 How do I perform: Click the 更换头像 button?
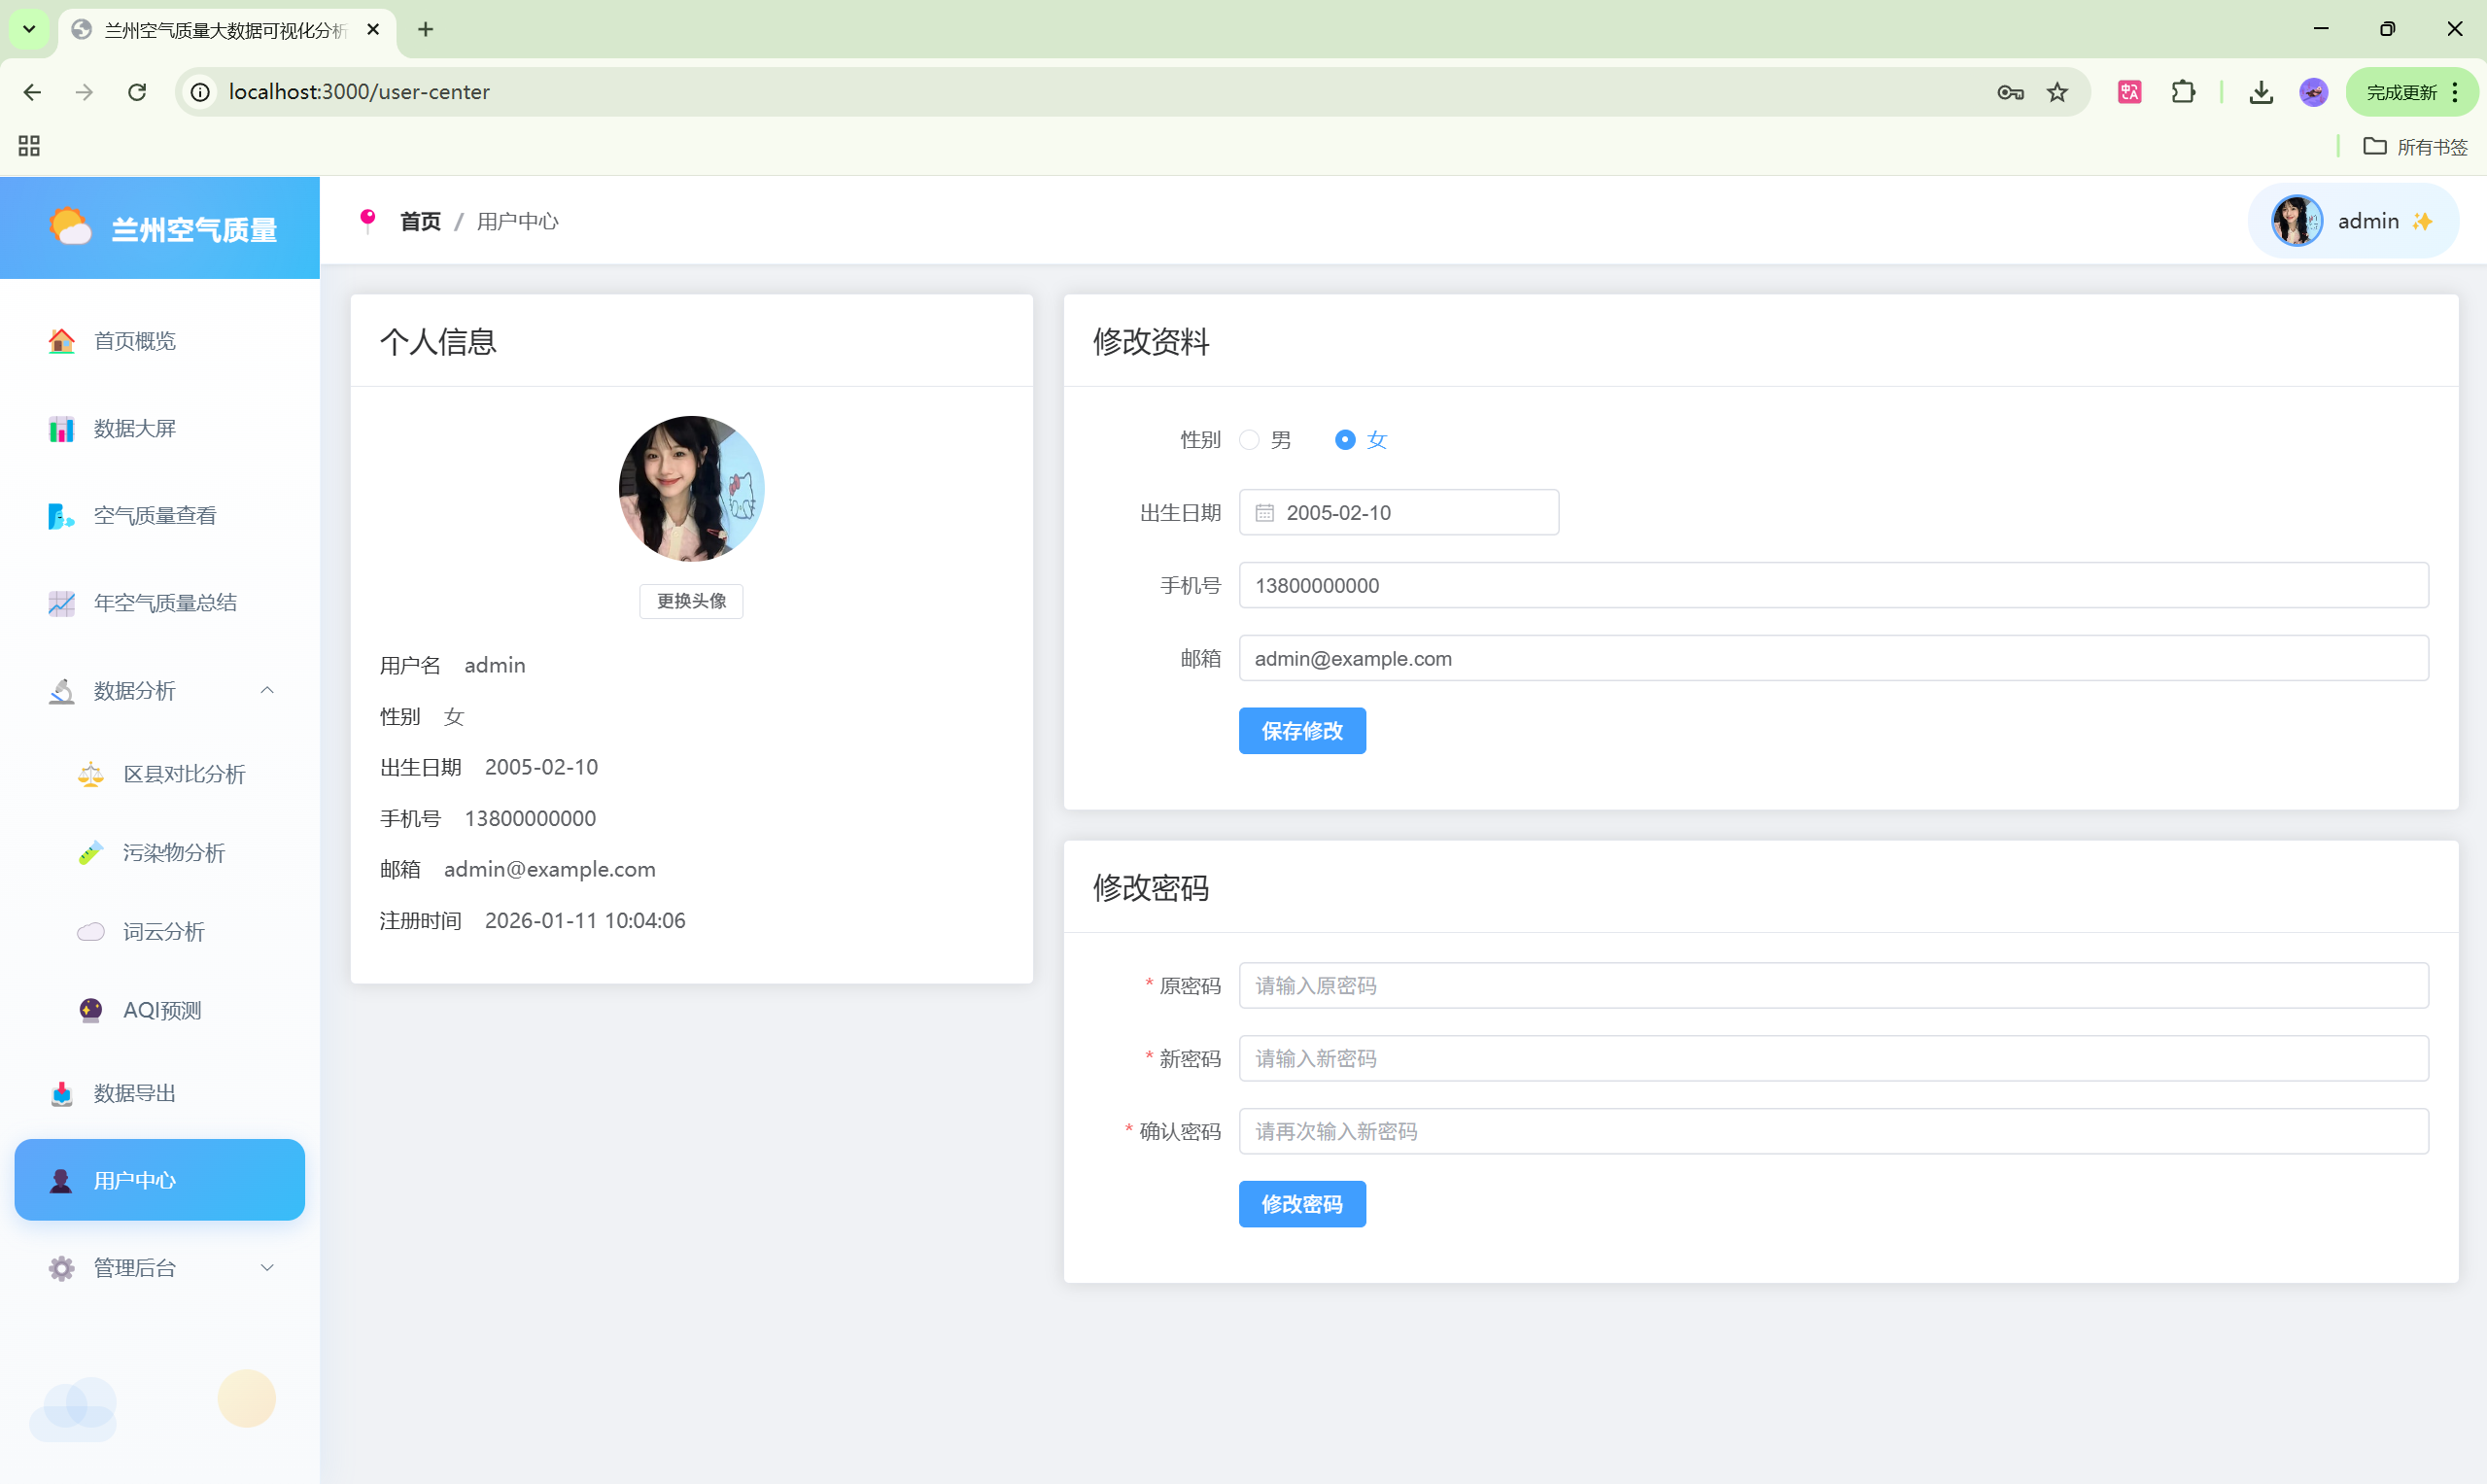(x=691, y=601)
